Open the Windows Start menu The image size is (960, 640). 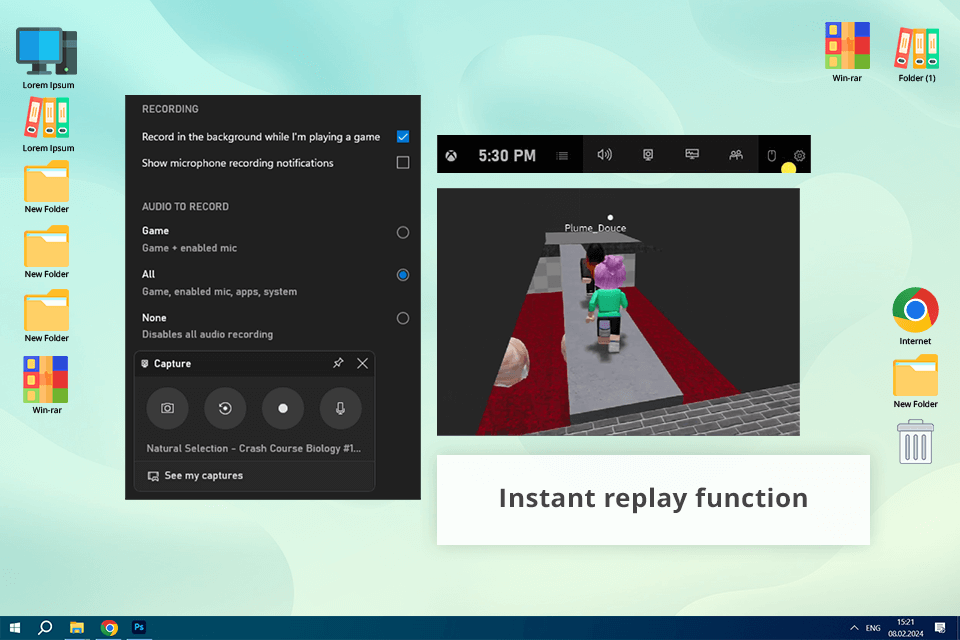[15, 628]
